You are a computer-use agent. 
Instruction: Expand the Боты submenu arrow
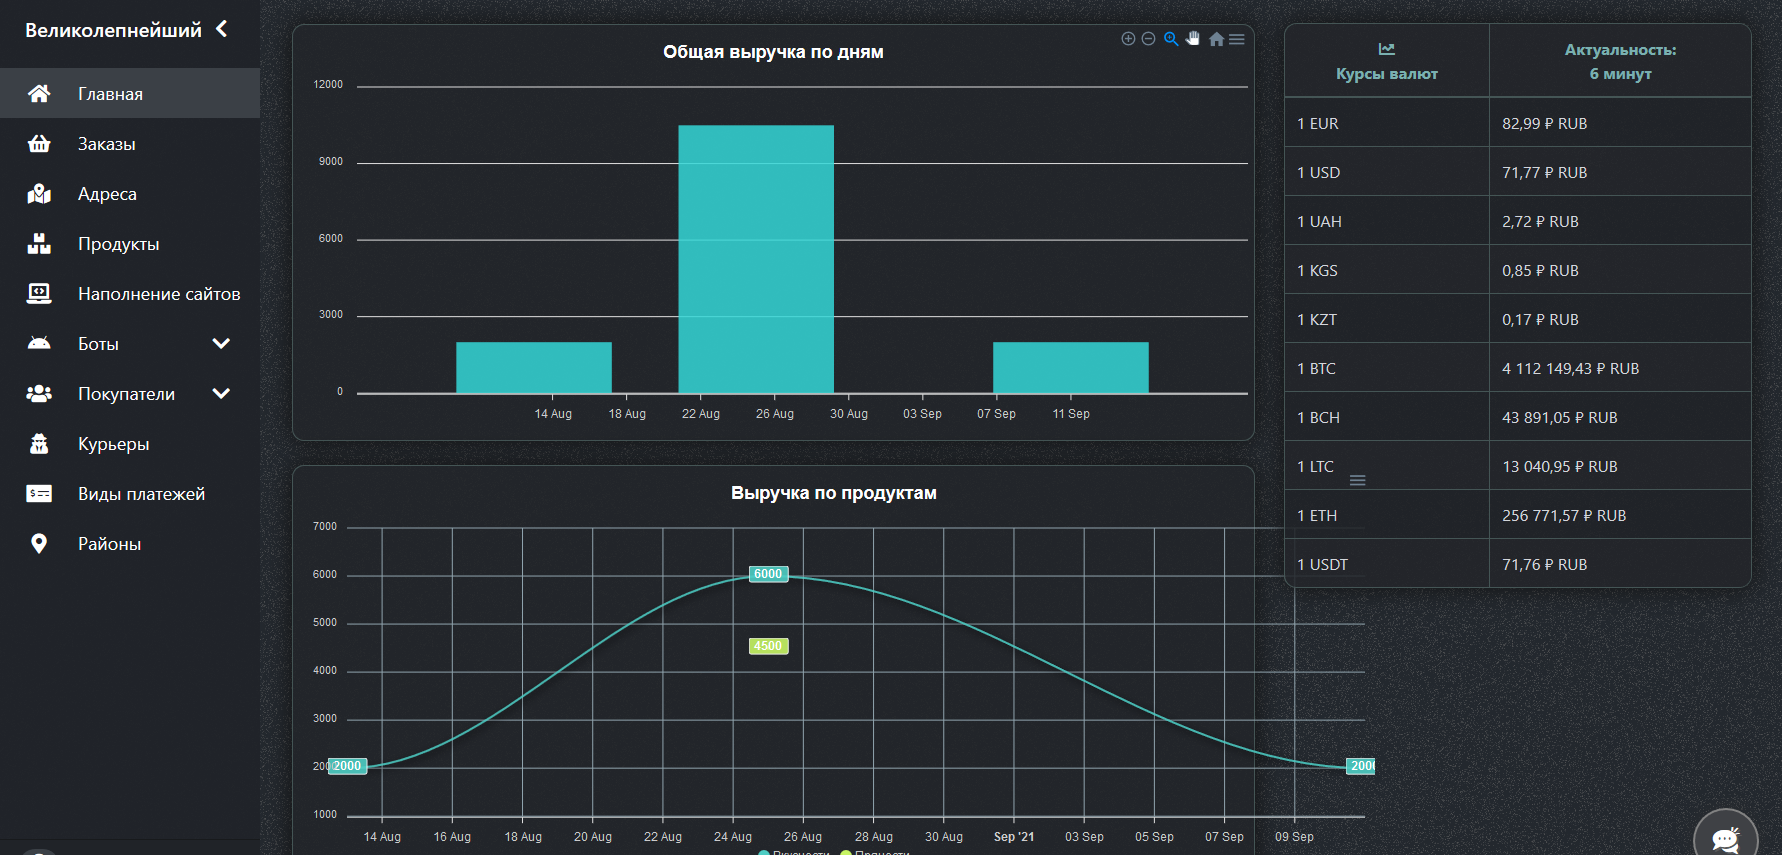coord(221,344)
